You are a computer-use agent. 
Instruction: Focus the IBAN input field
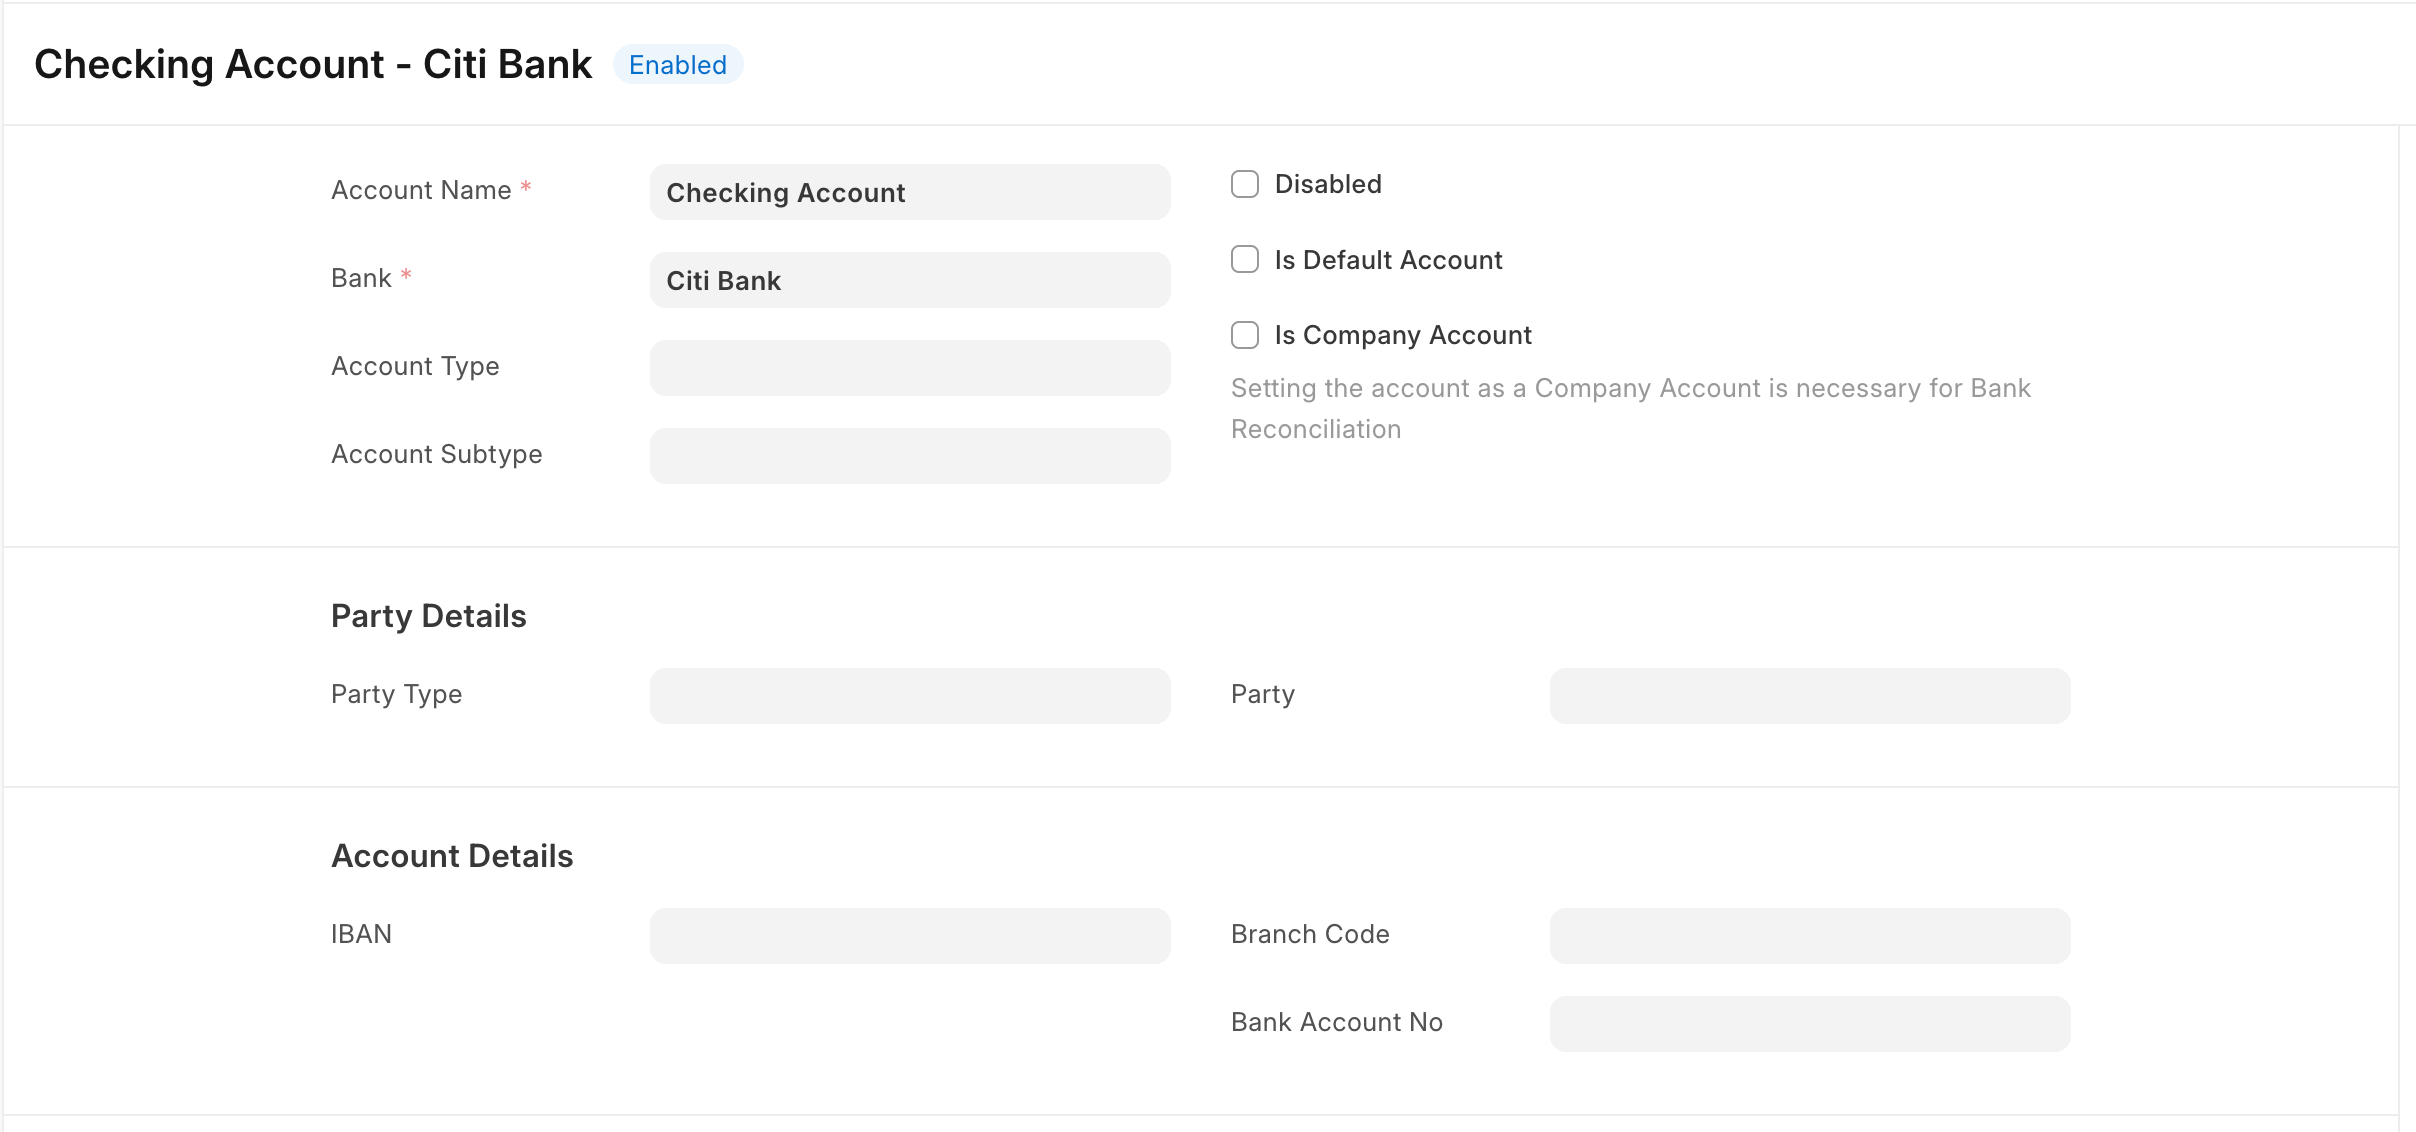coord(909,936)
